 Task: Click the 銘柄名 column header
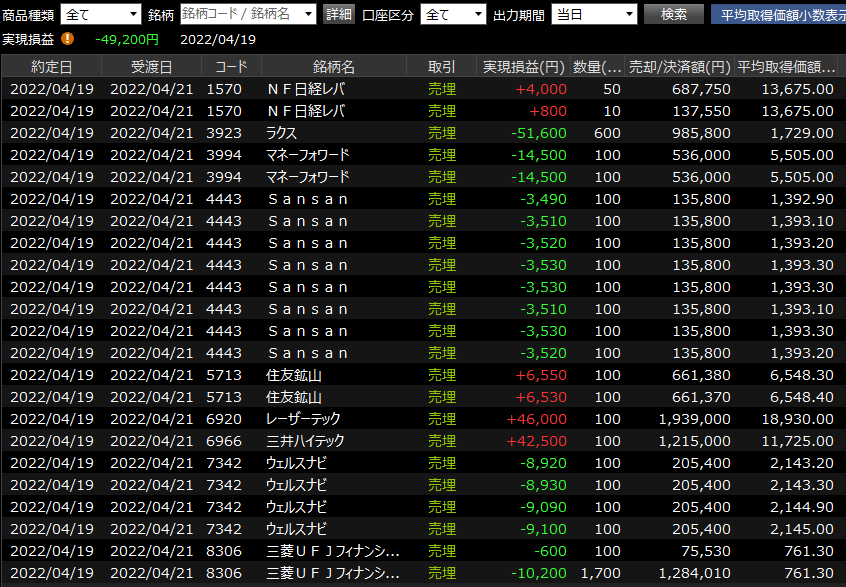(333, 67)
